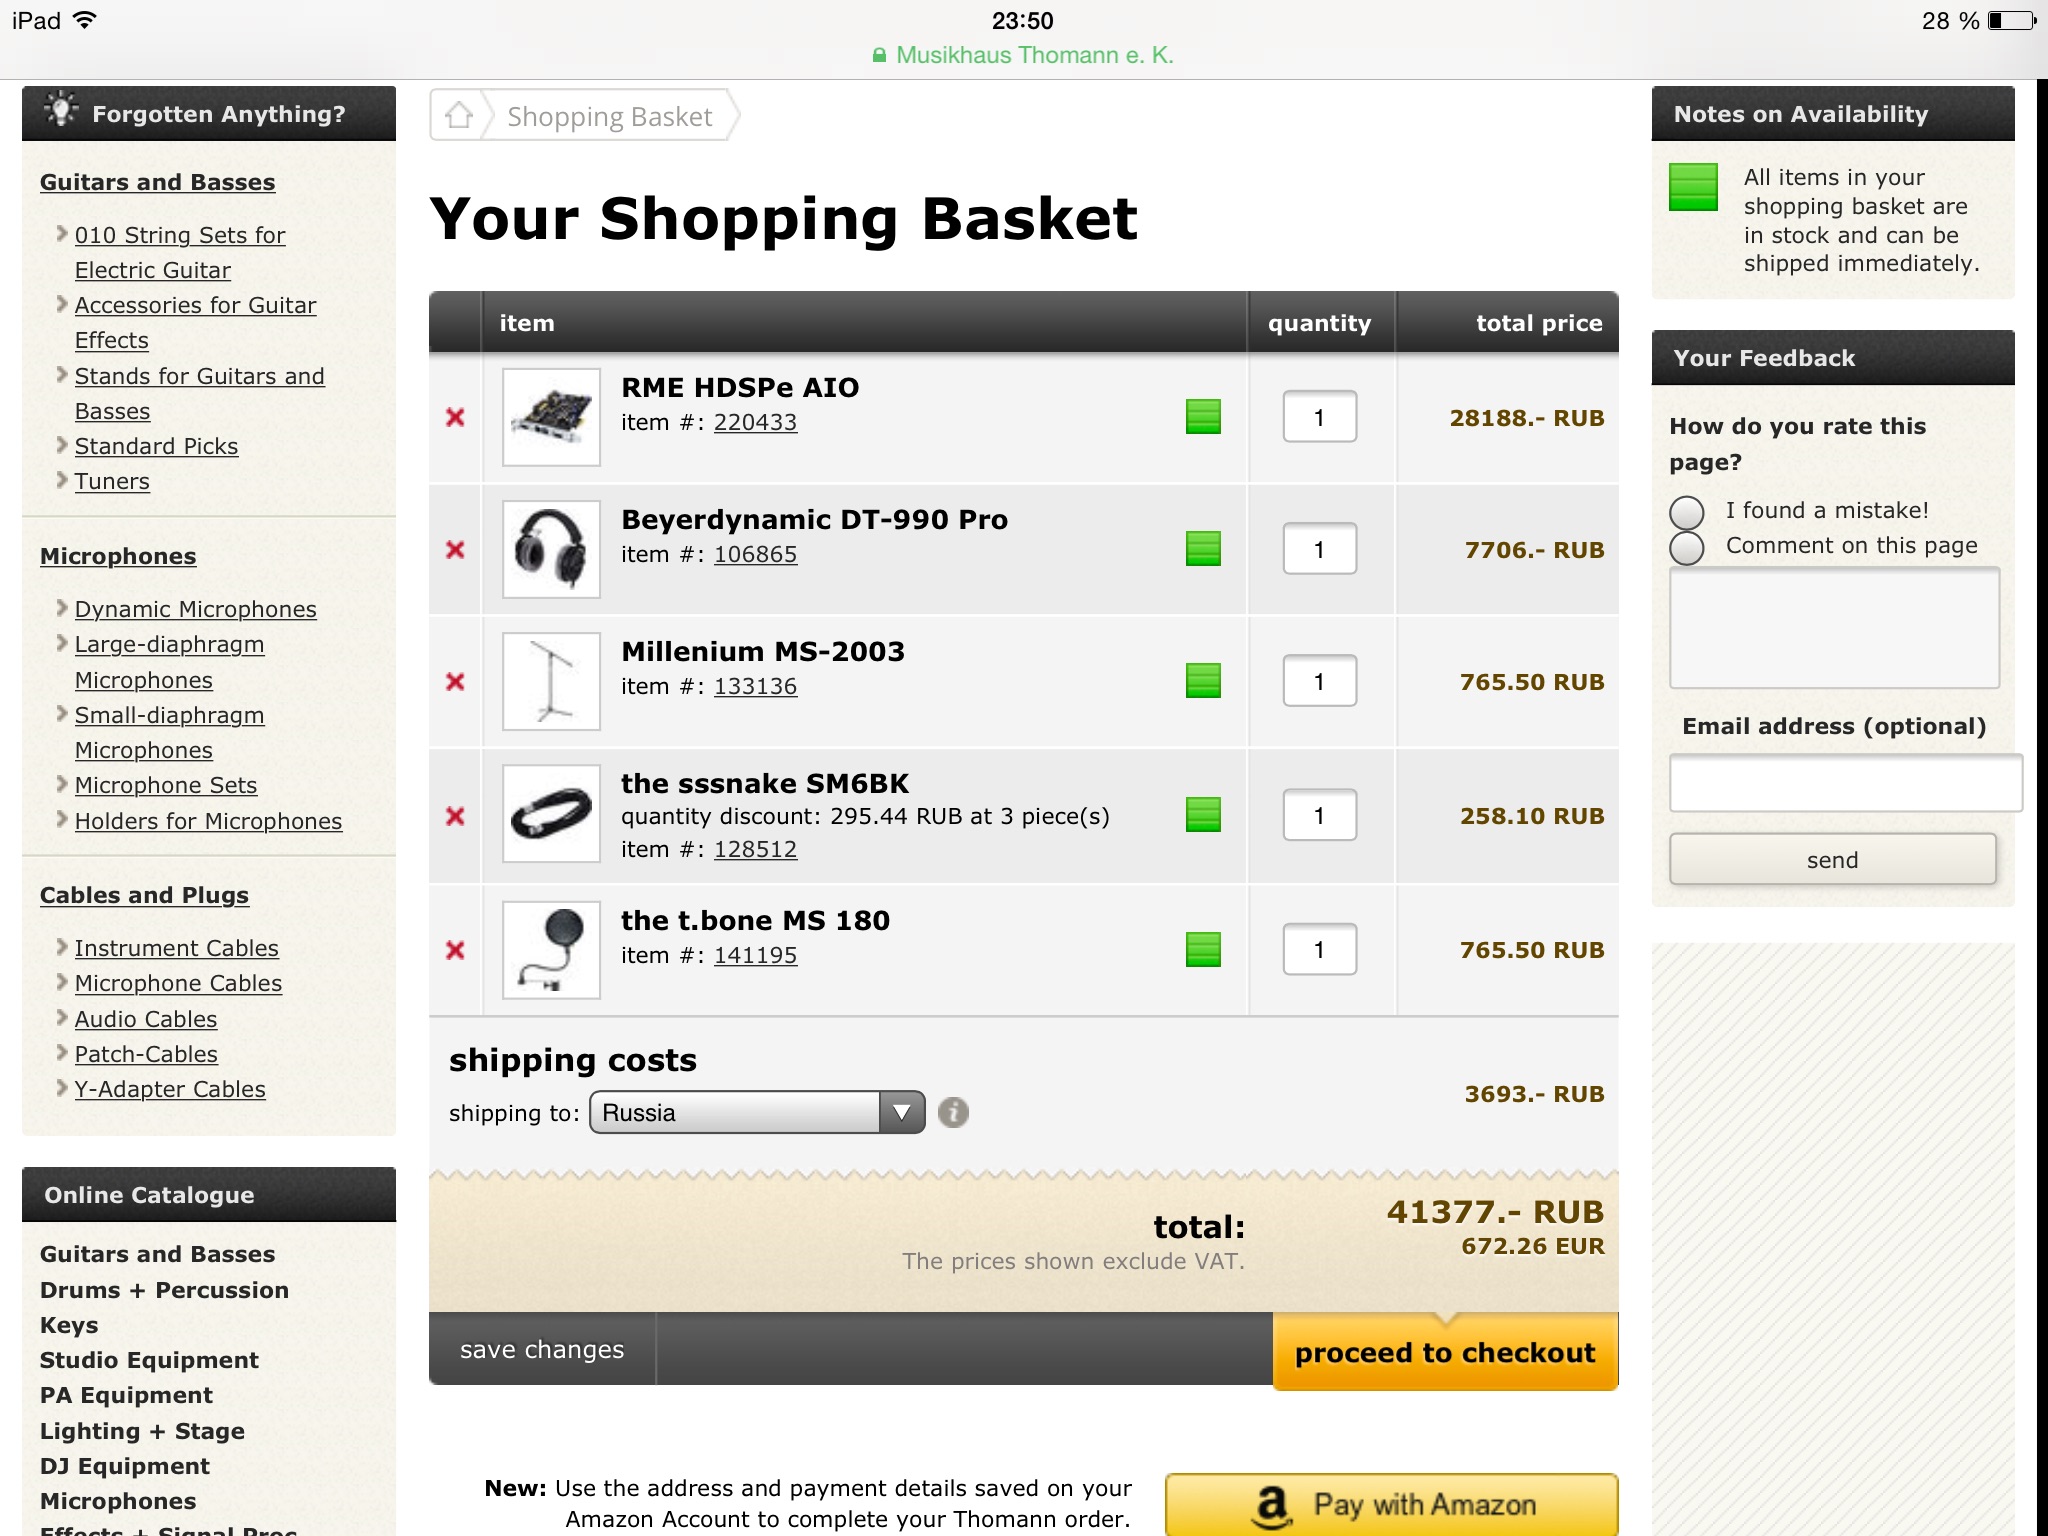
Task: Click the Pay with Amazon button
Action: 1391,1504
